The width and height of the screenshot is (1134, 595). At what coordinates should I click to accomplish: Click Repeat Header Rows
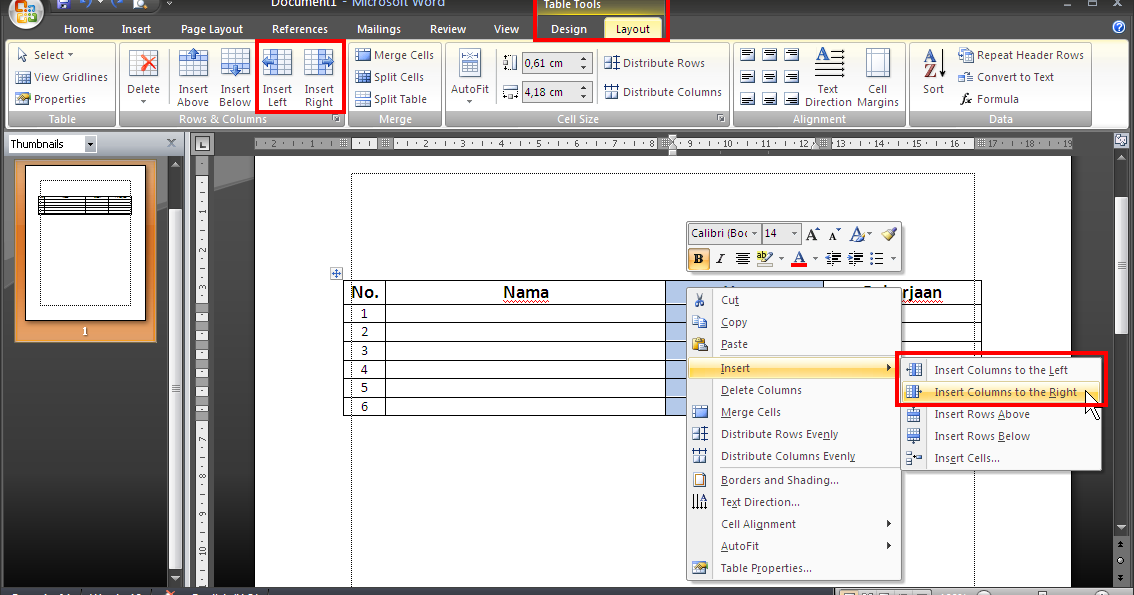click(1021, 55)
